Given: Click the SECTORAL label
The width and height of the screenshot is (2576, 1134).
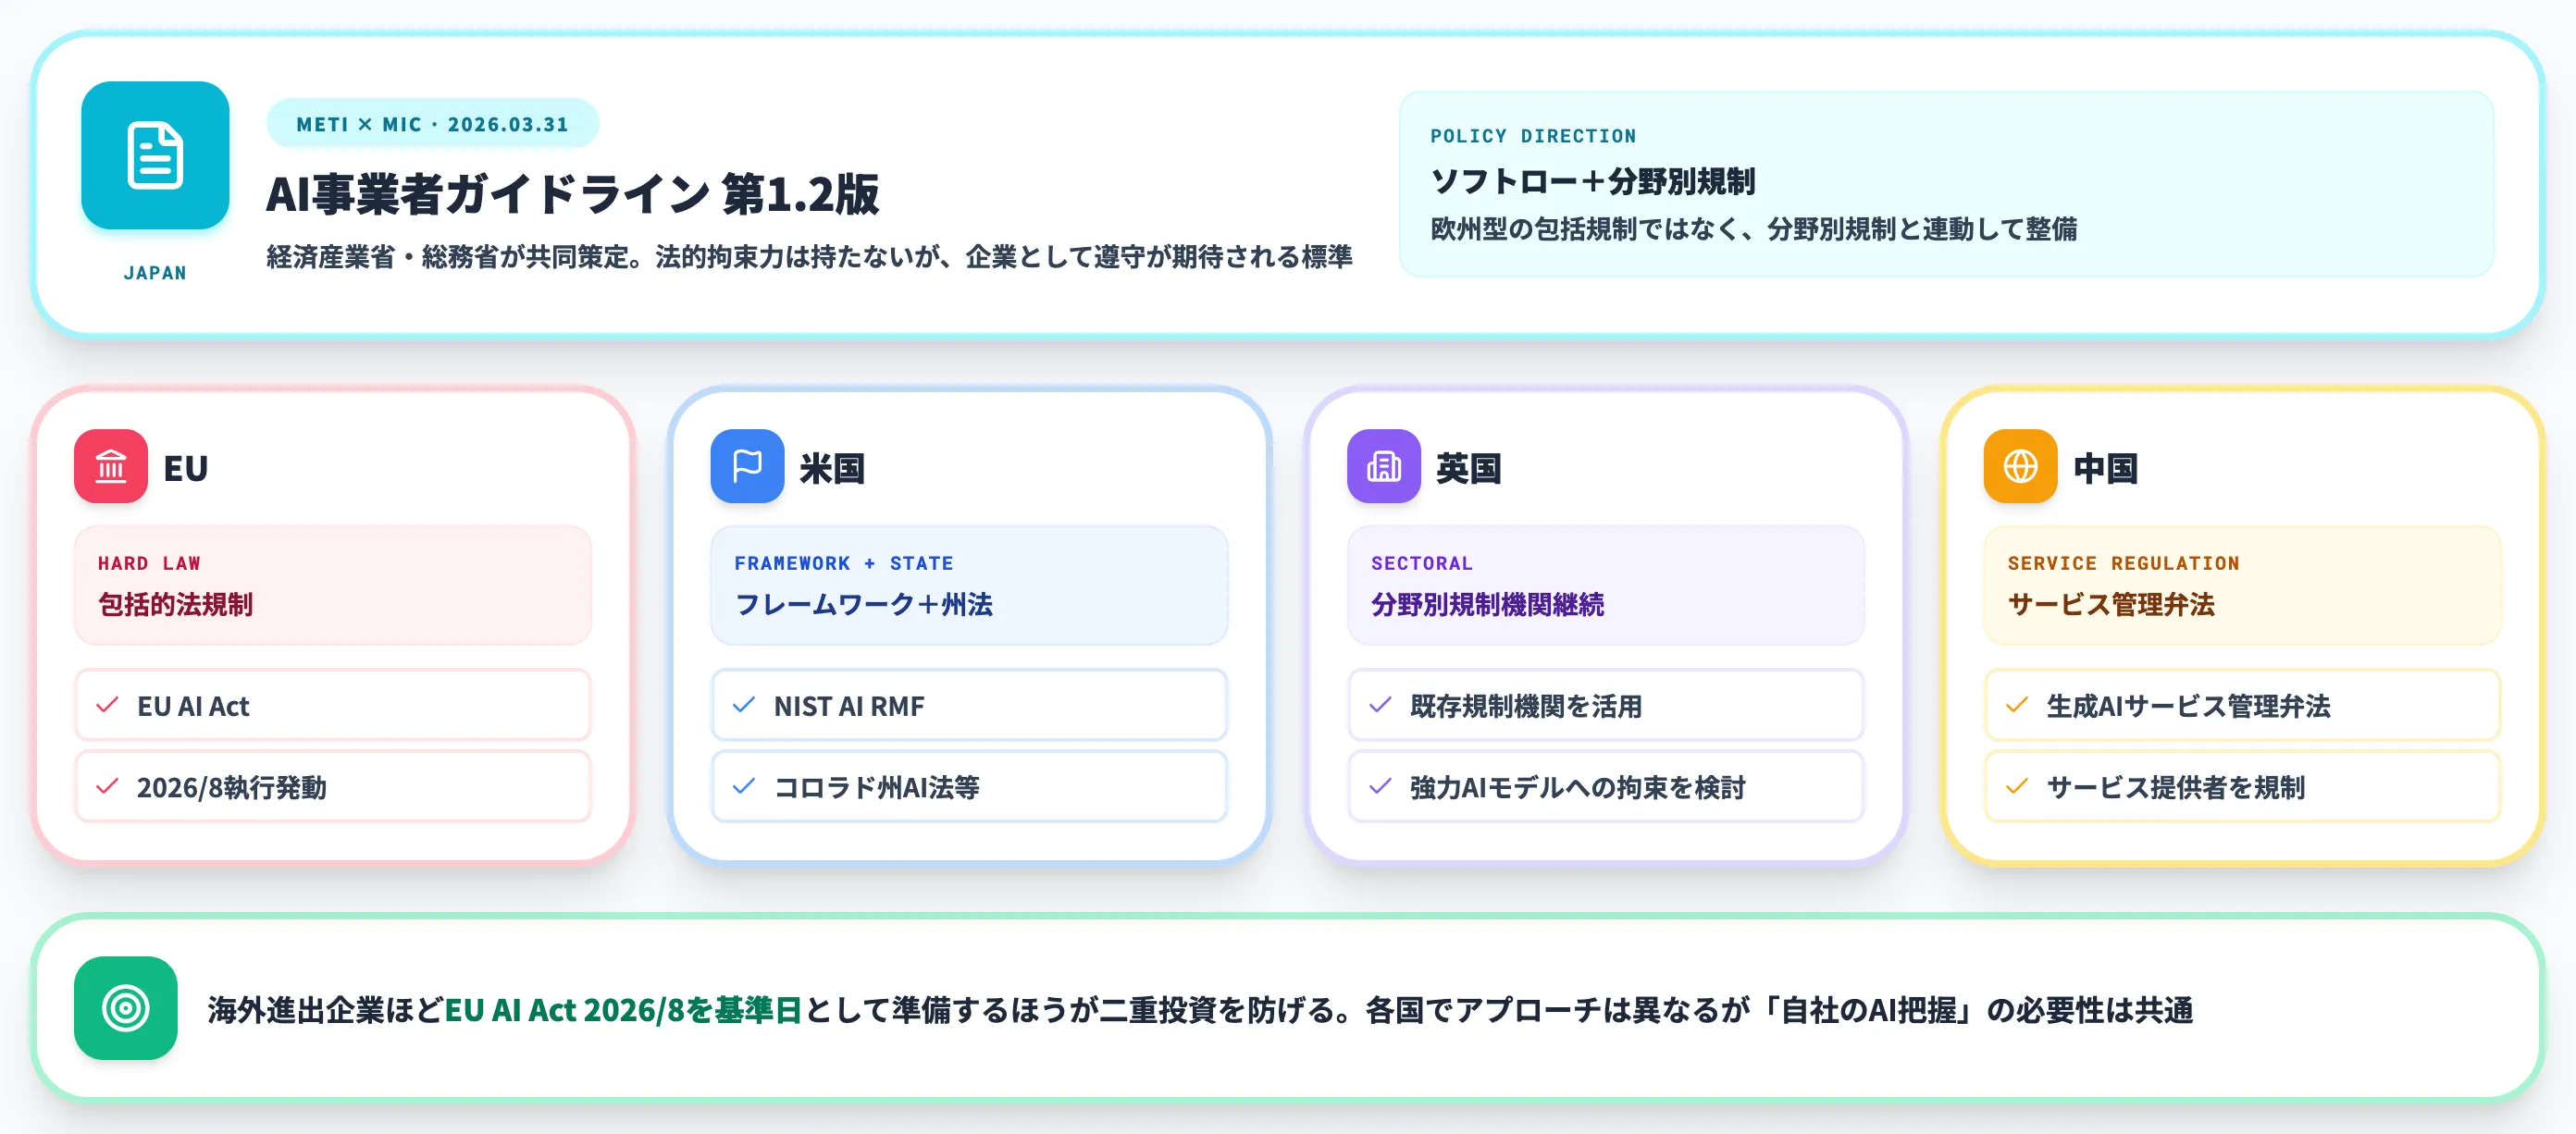Looking at the screenshot, I should [1421, 563].
